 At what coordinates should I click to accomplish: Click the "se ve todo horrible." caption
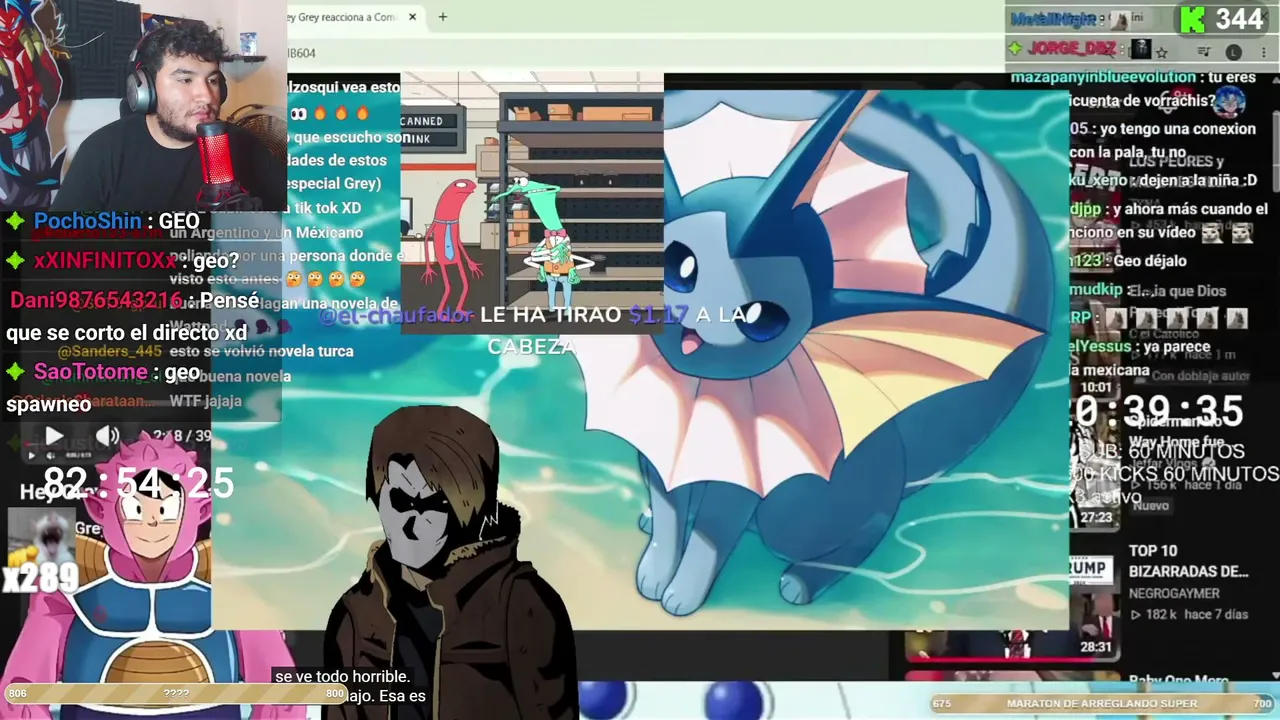342,677
